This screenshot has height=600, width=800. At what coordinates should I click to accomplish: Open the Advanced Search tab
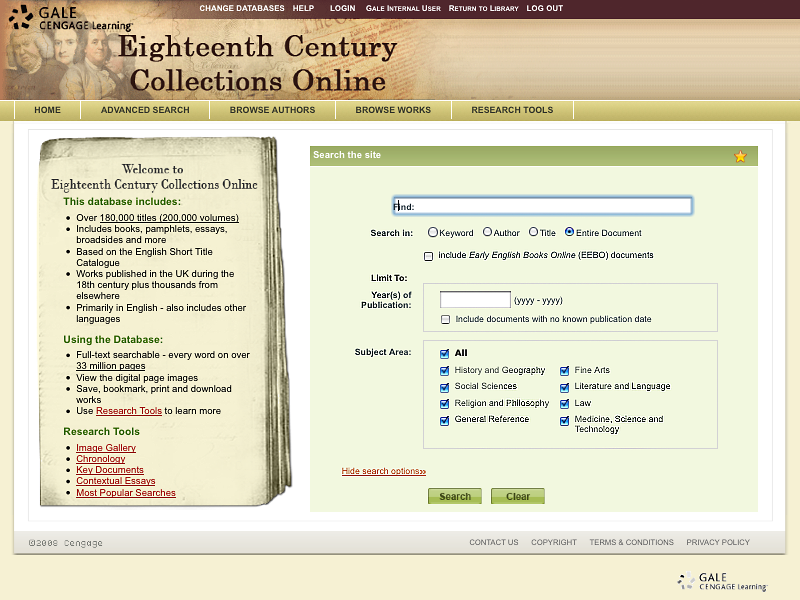pyautogui.click(x=145, y=110)
